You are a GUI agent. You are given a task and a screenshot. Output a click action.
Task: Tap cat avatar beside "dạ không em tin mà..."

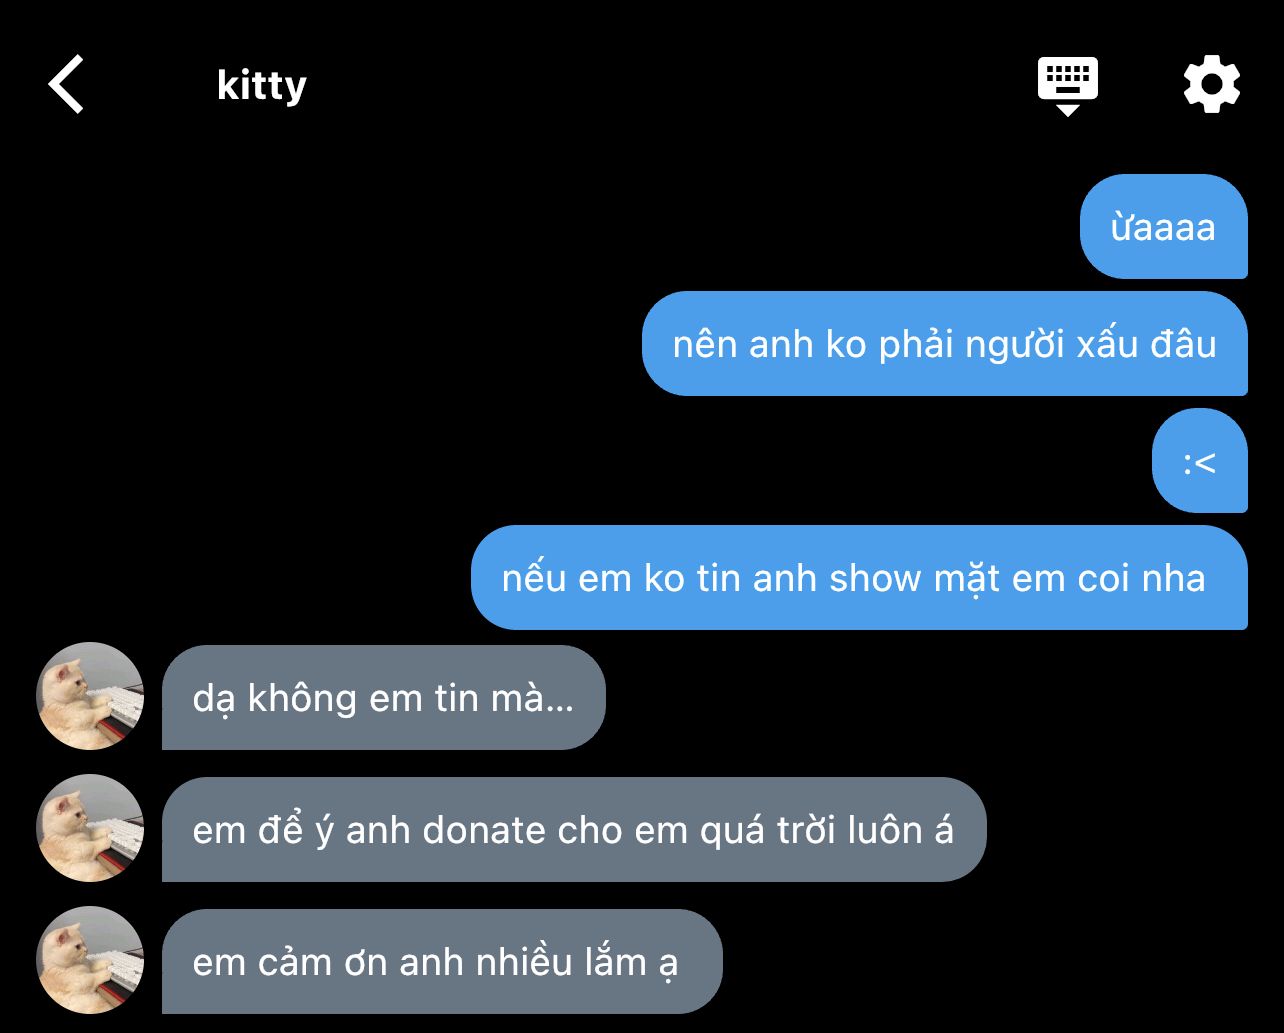tap(90, 696)
